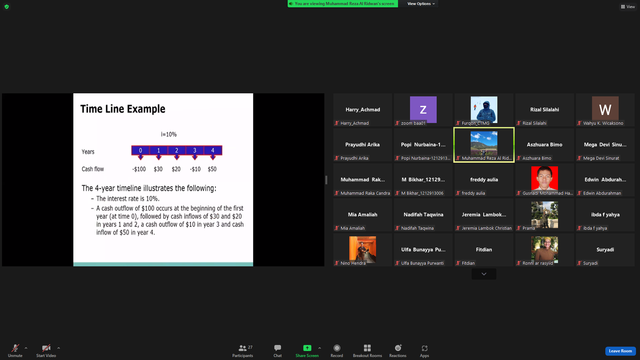Select Fitdian's video tile

(484, 250)
